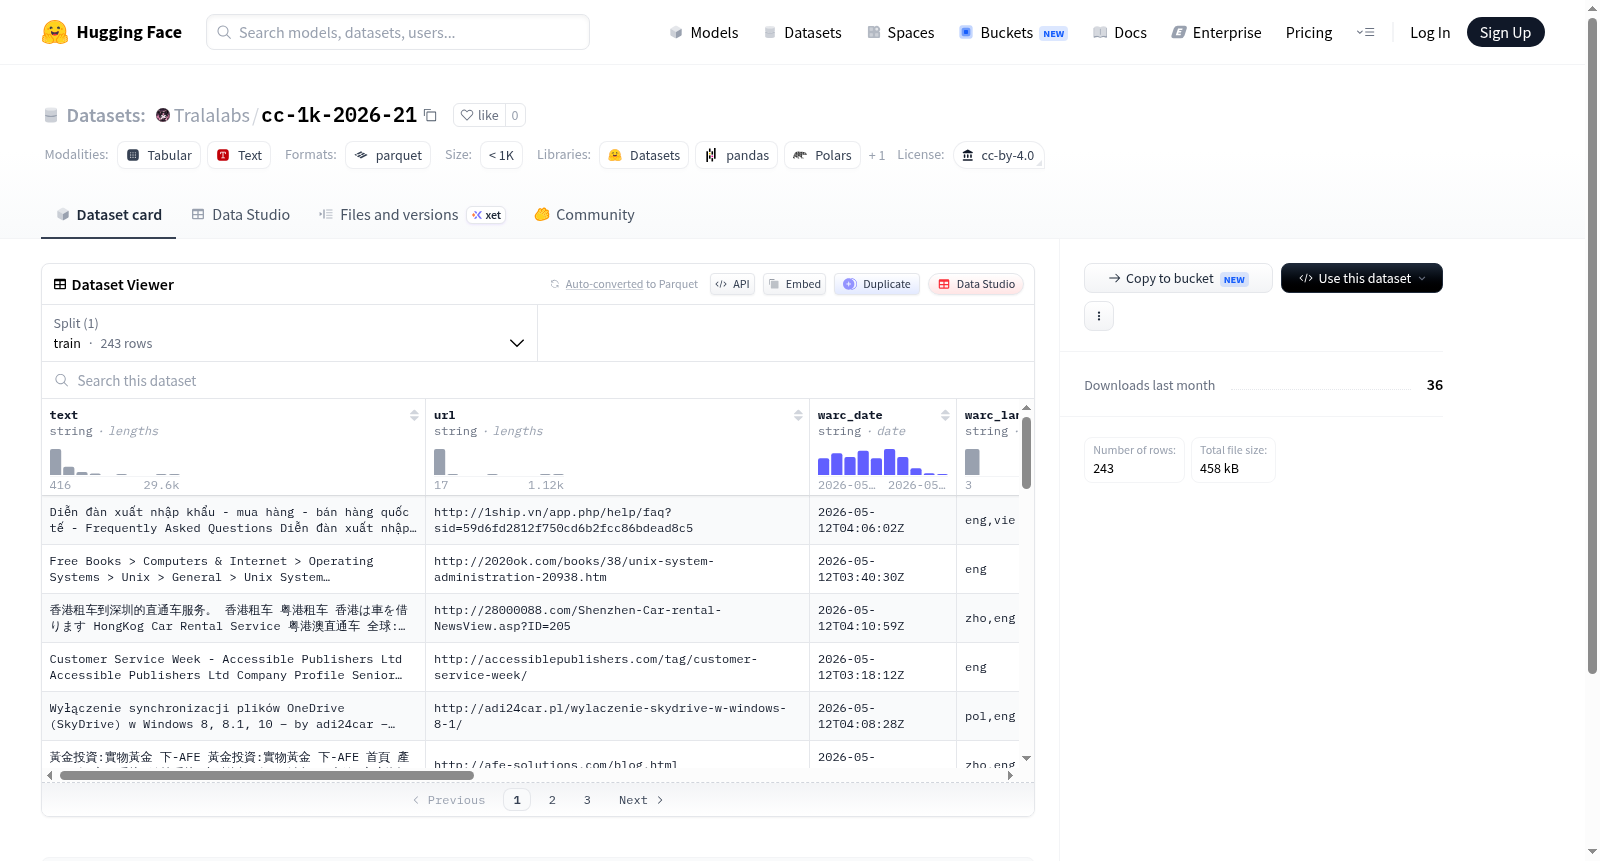Sort the warc_date column using its arrows
Screen dimensions: 1600x861
pyautogui.click(x=945, y=415)
